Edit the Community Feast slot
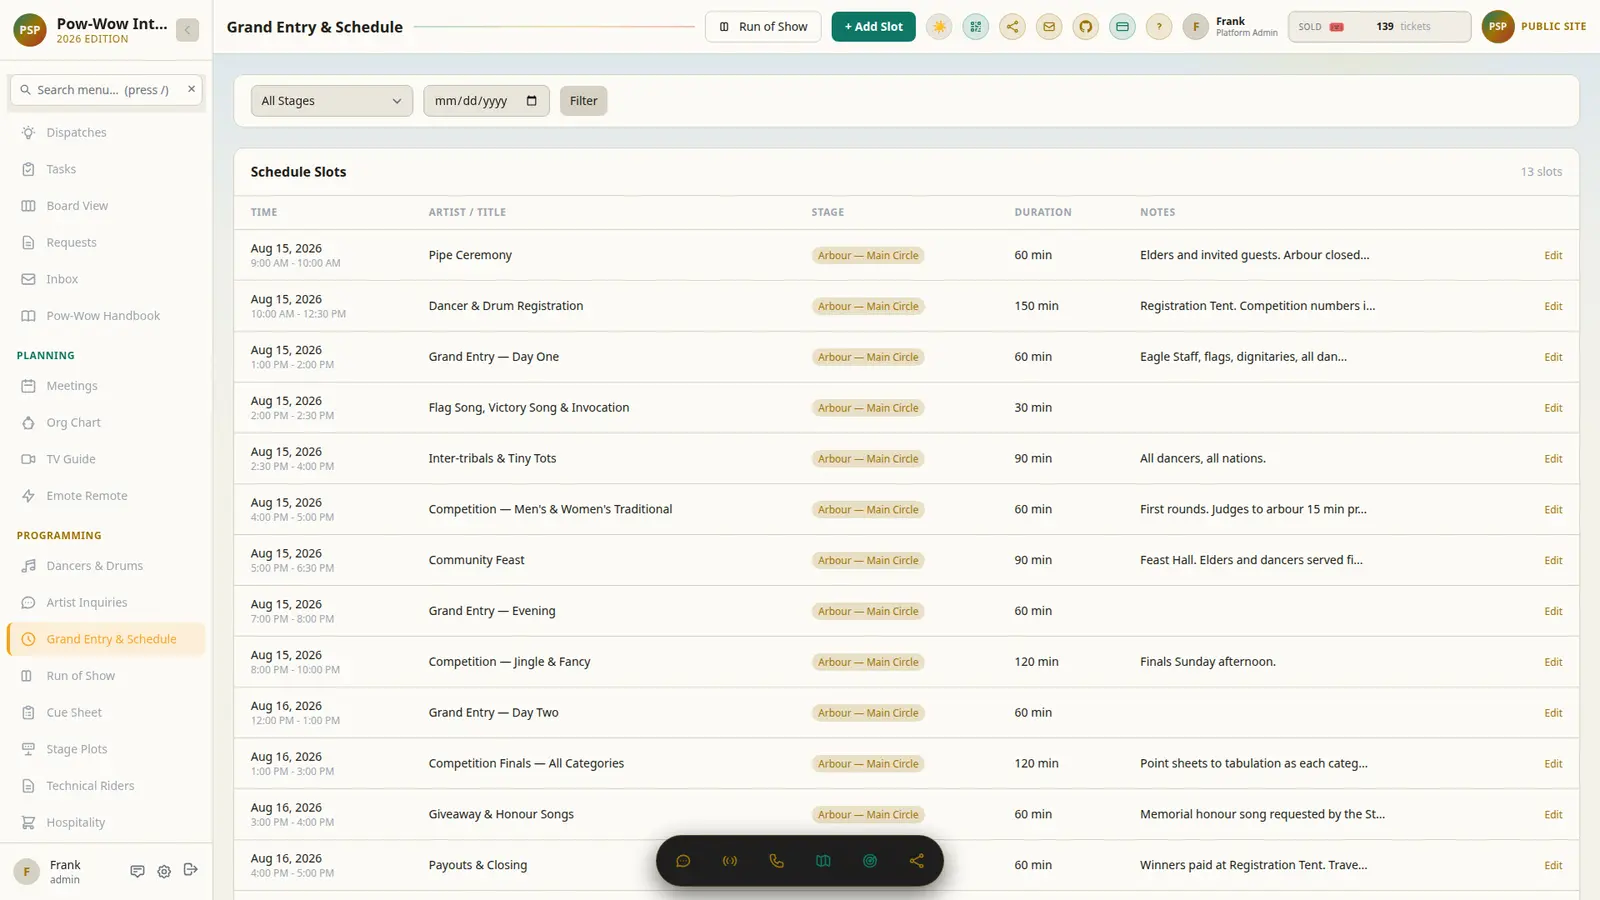The width and height of the screenshot is (1600, 900). [x=1552, y=560]
